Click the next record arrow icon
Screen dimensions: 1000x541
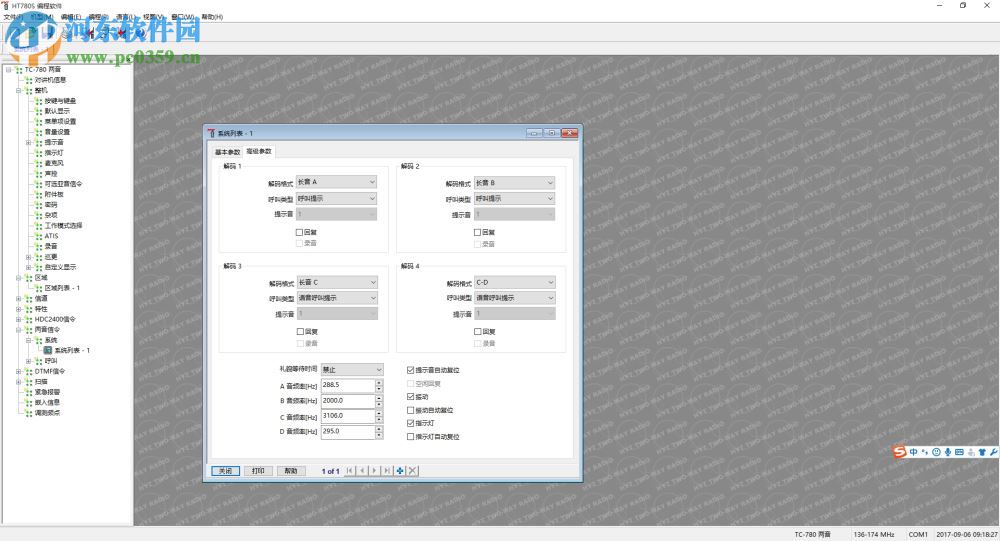coord(374,471)
